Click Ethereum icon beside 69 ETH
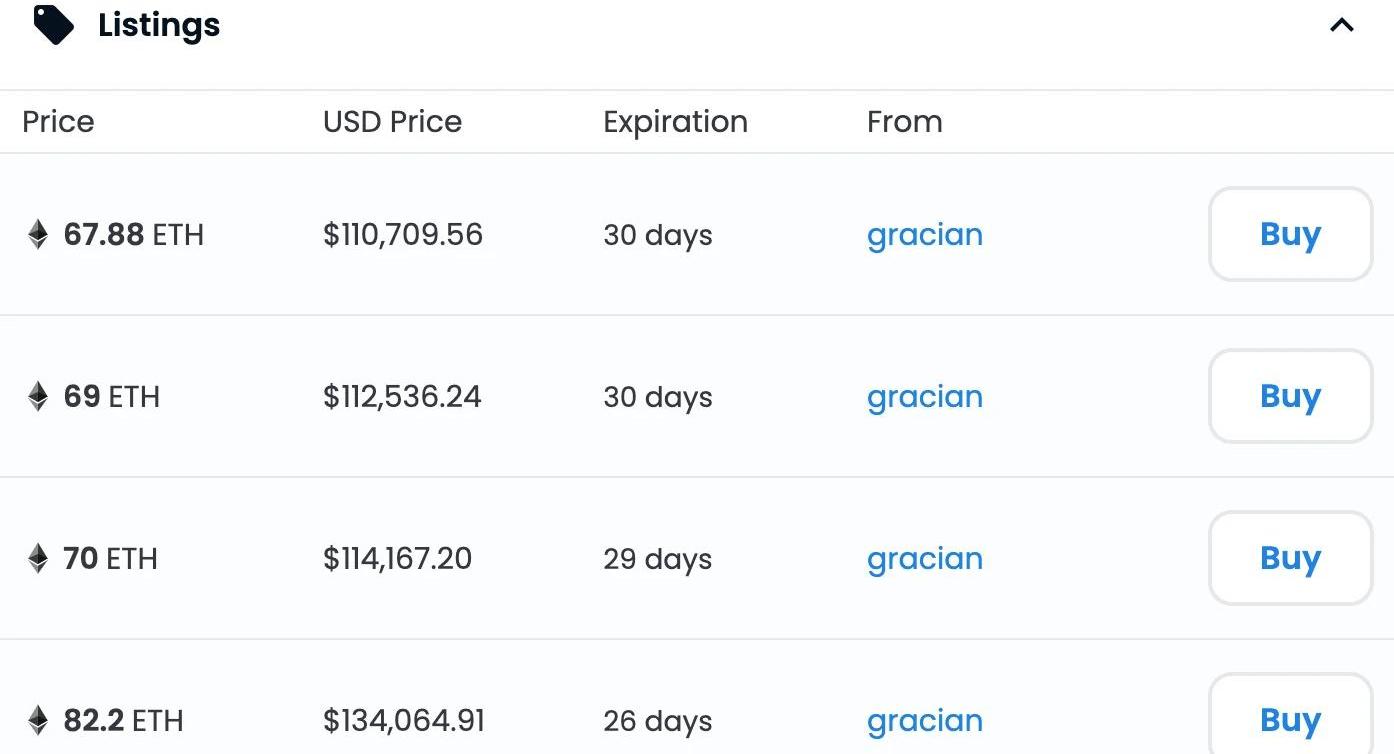The height and width of the screenshot is (754, 1394). (38, 397)
